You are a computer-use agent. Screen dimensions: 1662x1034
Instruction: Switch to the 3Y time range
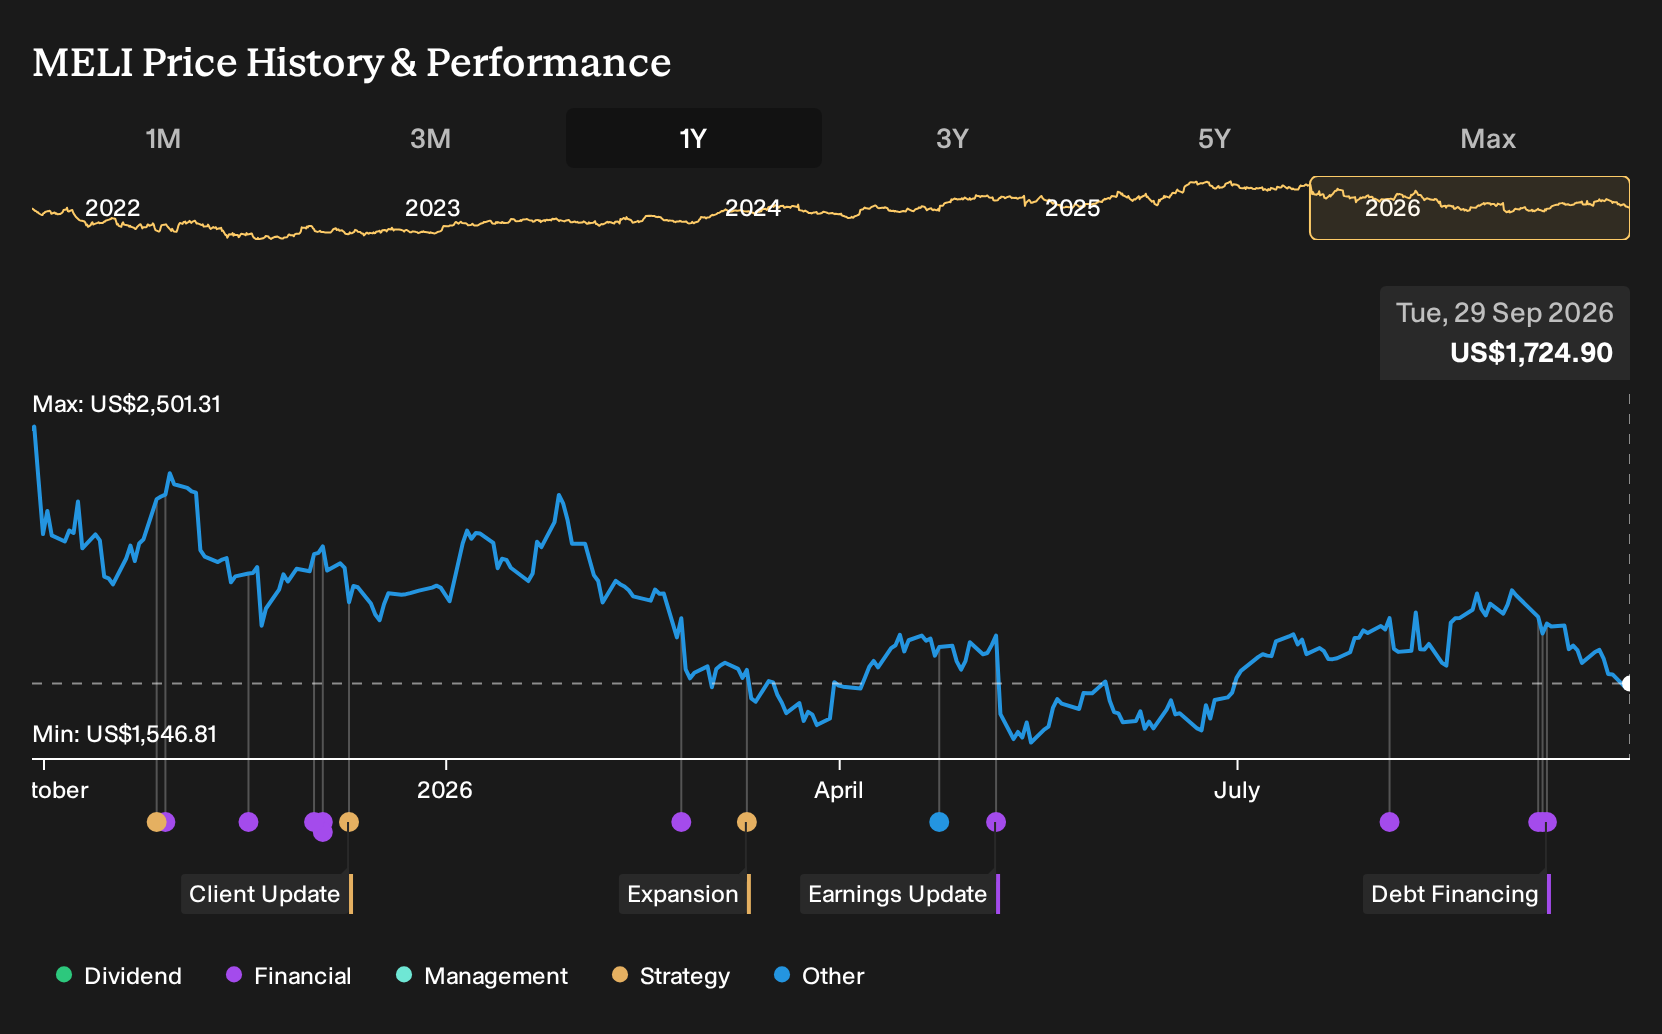coord(952,138)
